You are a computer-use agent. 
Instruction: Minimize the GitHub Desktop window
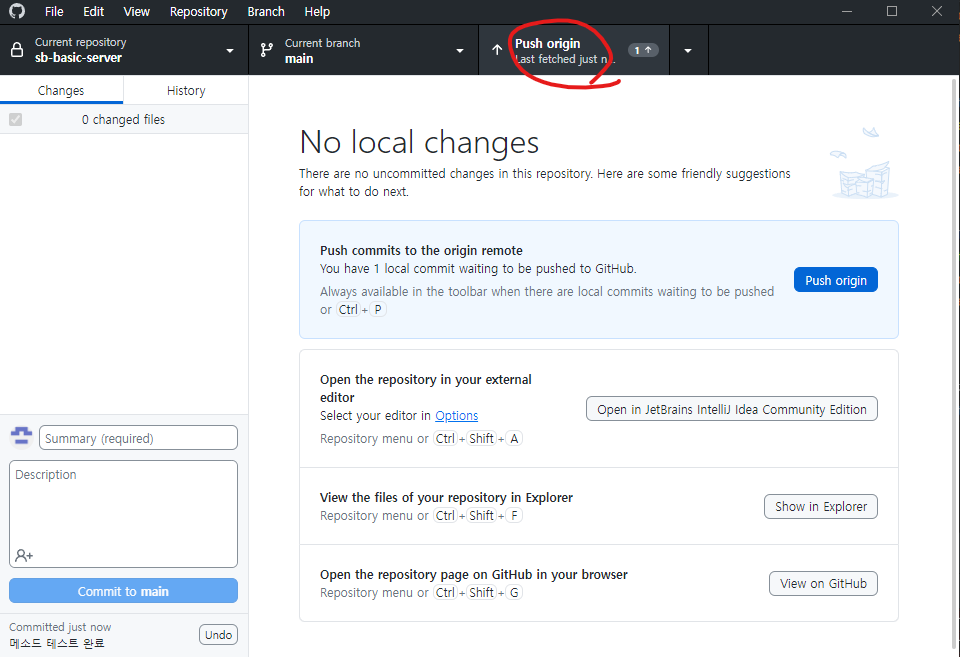pos(847,12)
